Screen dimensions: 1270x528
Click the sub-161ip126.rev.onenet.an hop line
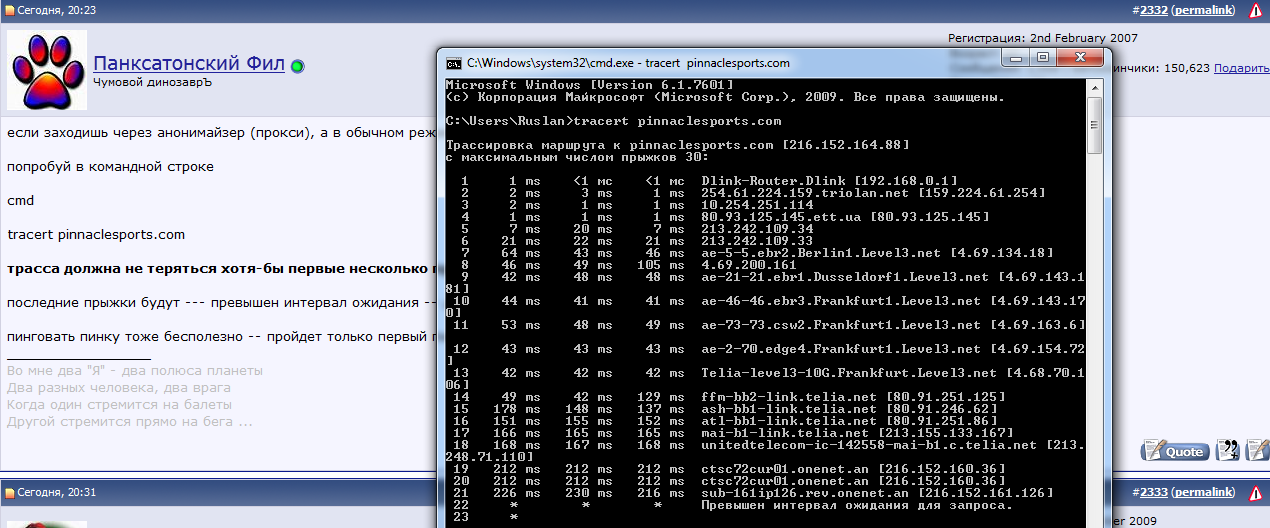click(754, 492)
